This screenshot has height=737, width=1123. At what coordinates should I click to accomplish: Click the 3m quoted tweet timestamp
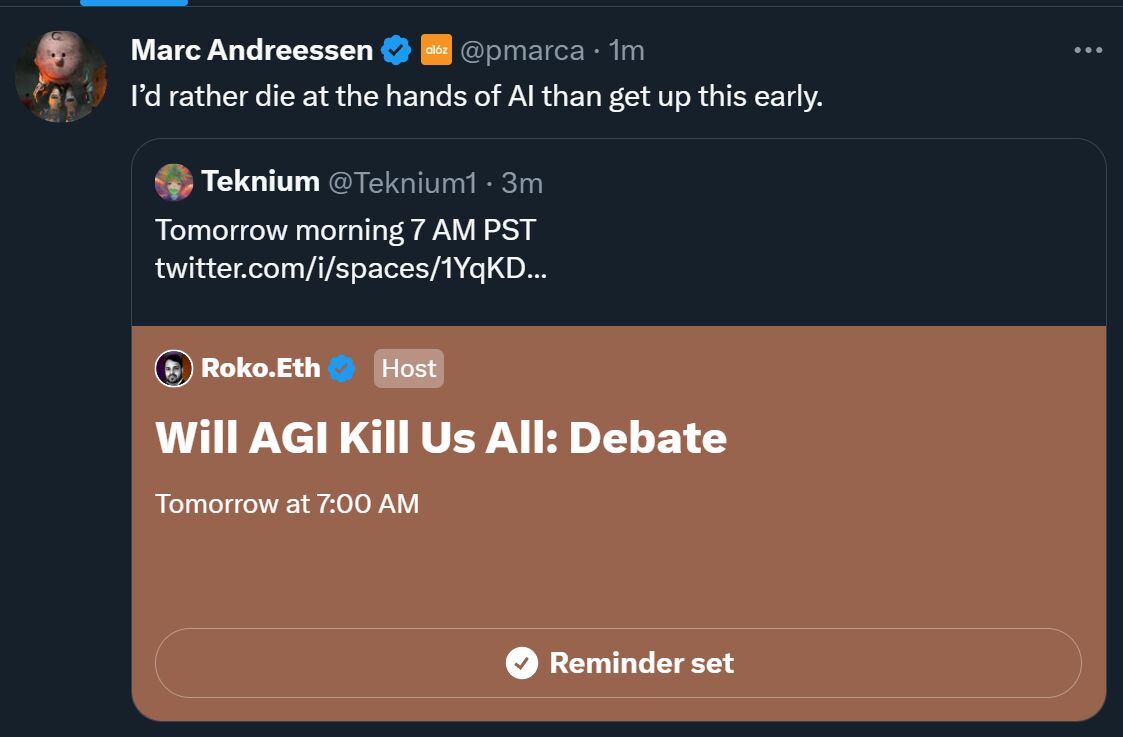[x=522, y=183]
